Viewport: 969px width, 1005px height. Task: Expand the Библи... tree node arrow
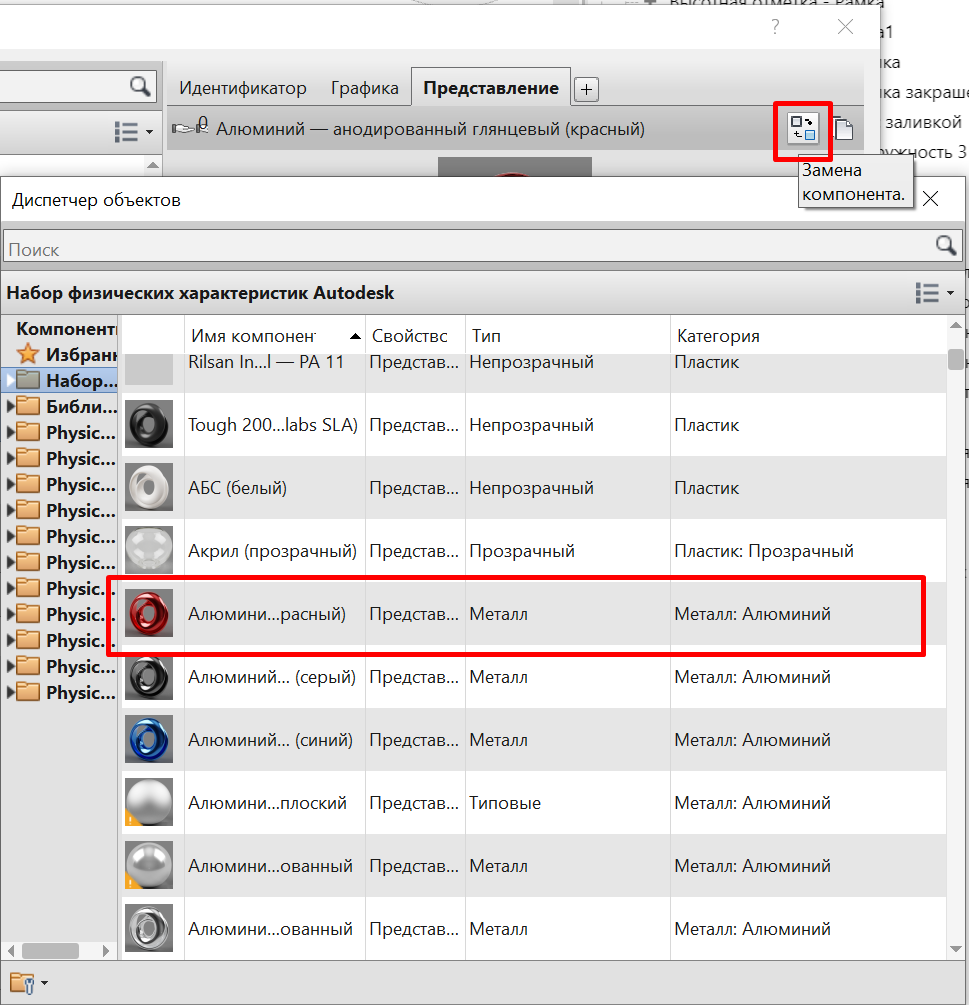10,406
